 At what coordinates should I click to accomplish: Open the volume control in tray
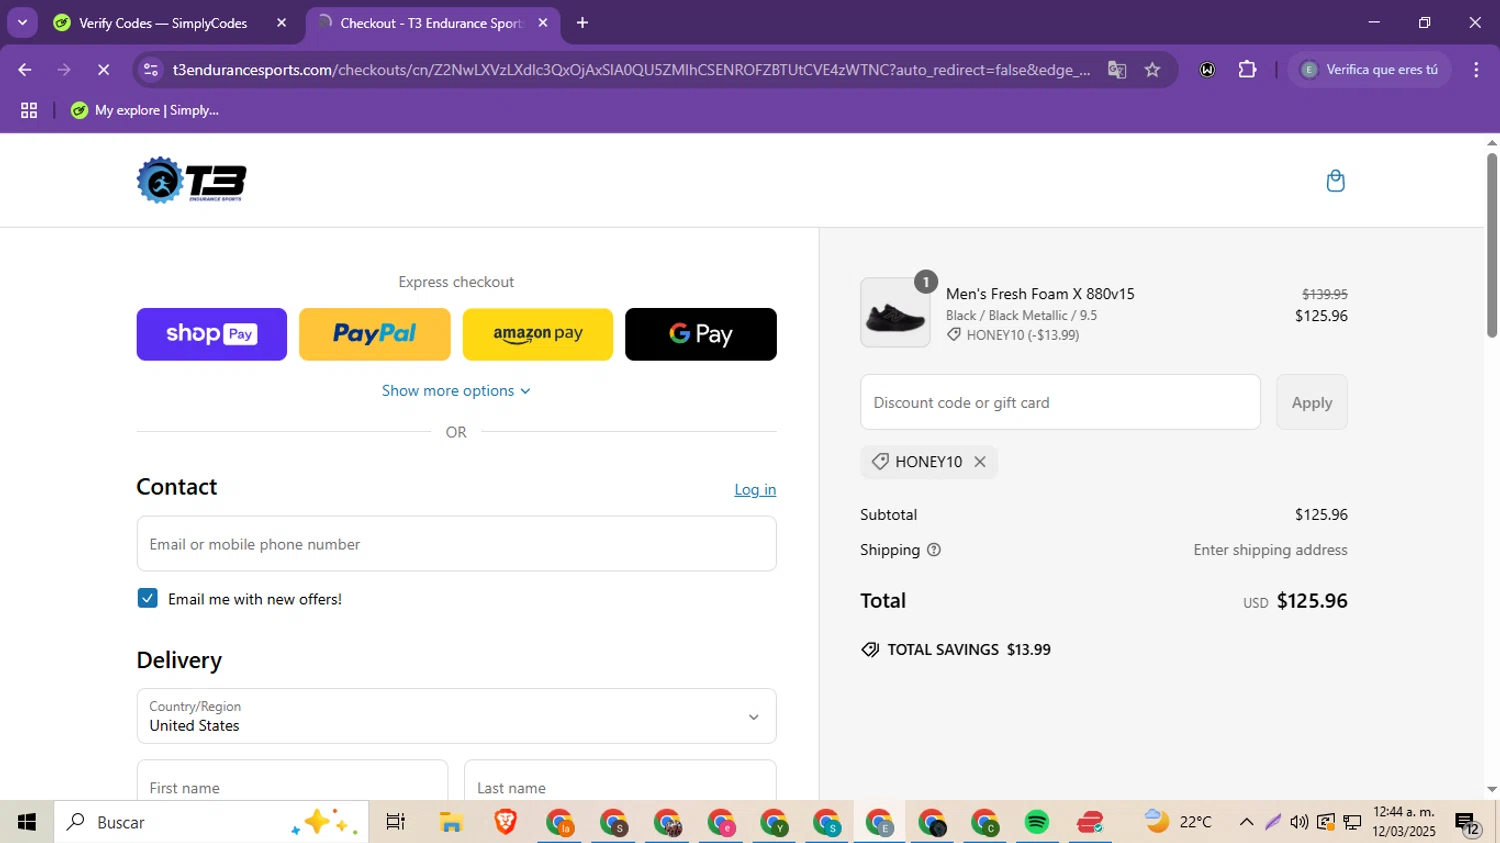1299,822
